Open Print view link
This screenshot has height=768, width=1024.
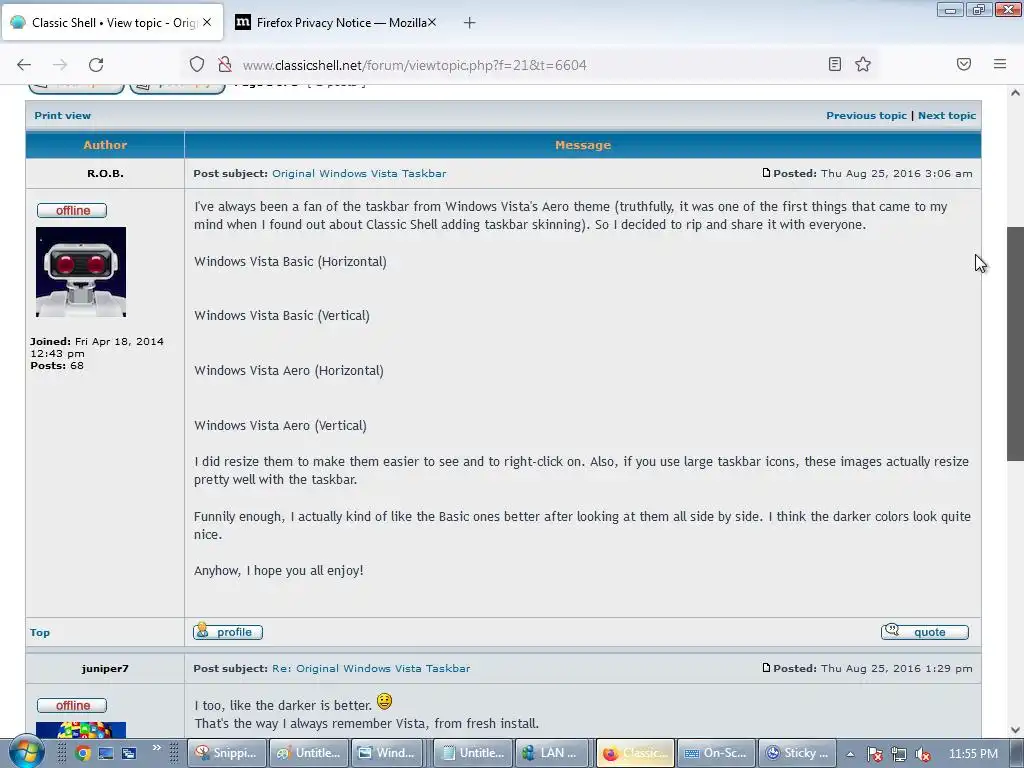(x=63, y=116)
